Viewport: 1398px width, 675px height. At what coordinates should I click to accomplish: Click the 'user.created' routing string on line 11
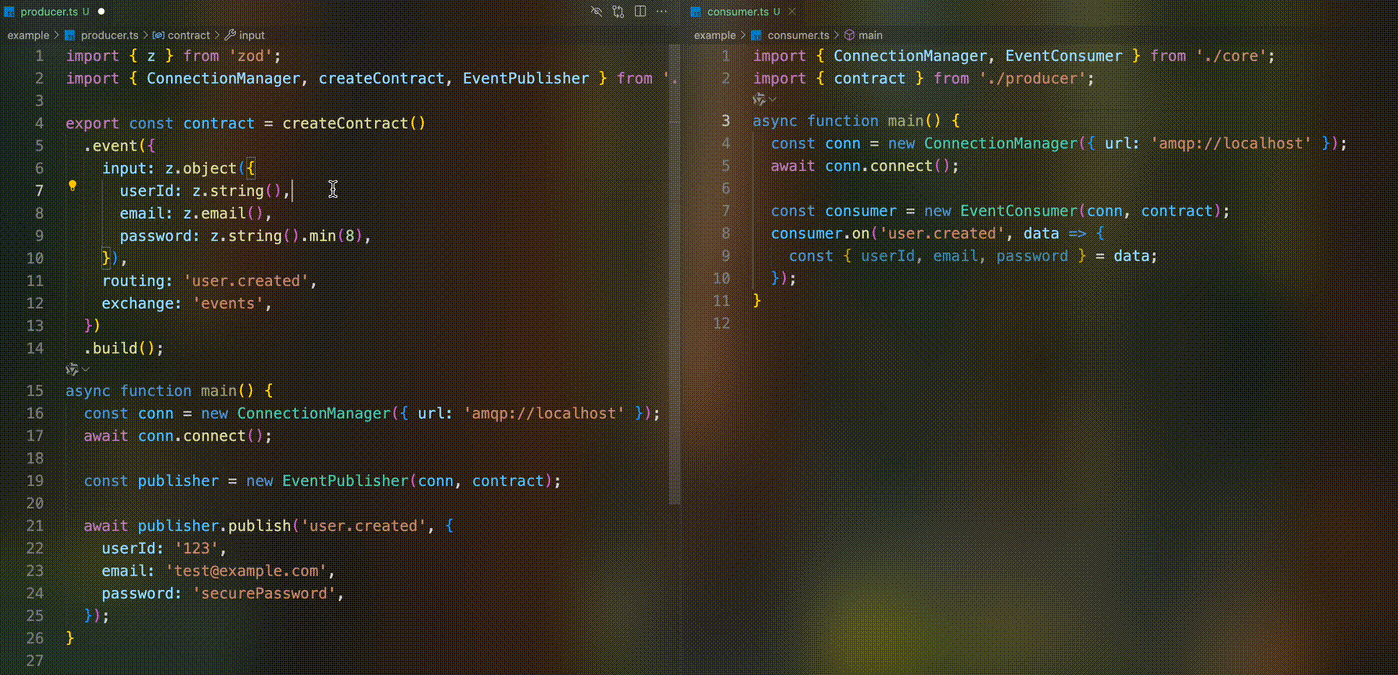click(246, 281)
